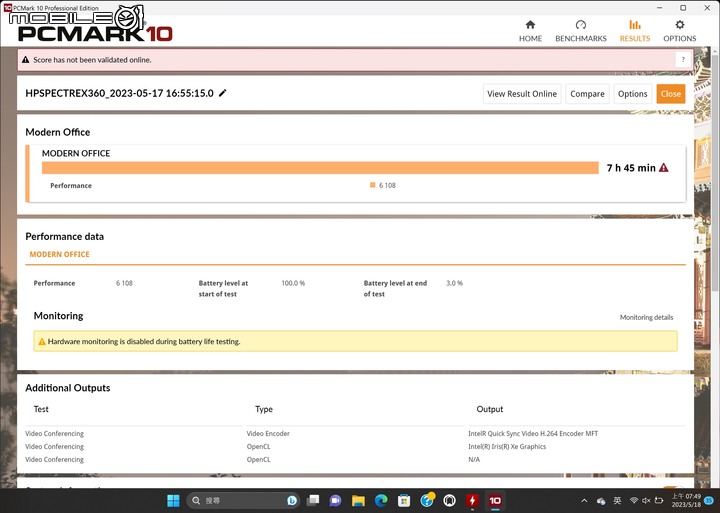Open Teams Chat taskbar icon
This screenshot has height=513, width=720.
click(335, 501)
